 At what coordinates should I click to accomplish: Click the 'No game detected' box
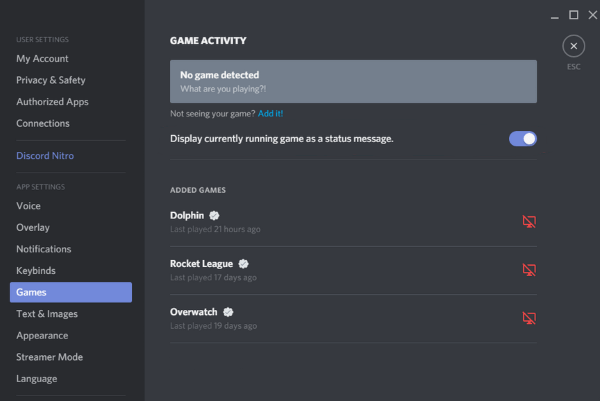click(353, 81)
